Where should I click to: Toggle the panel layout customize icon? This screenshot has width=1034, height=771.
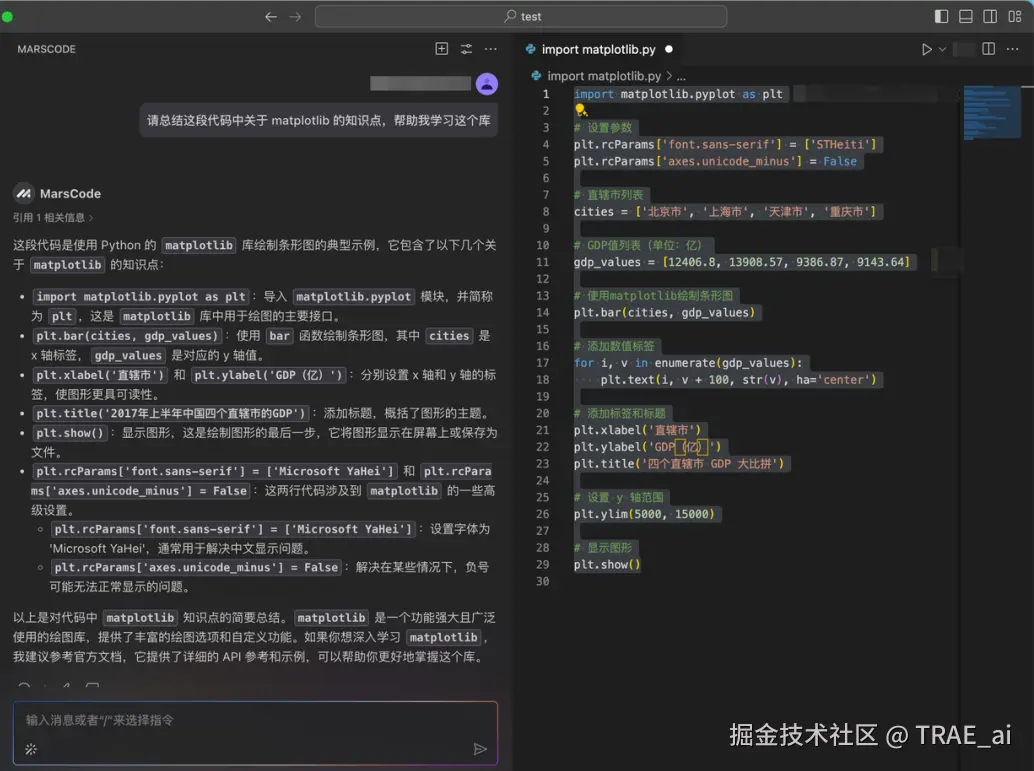pyautogui.click(x=1016, y=16)
